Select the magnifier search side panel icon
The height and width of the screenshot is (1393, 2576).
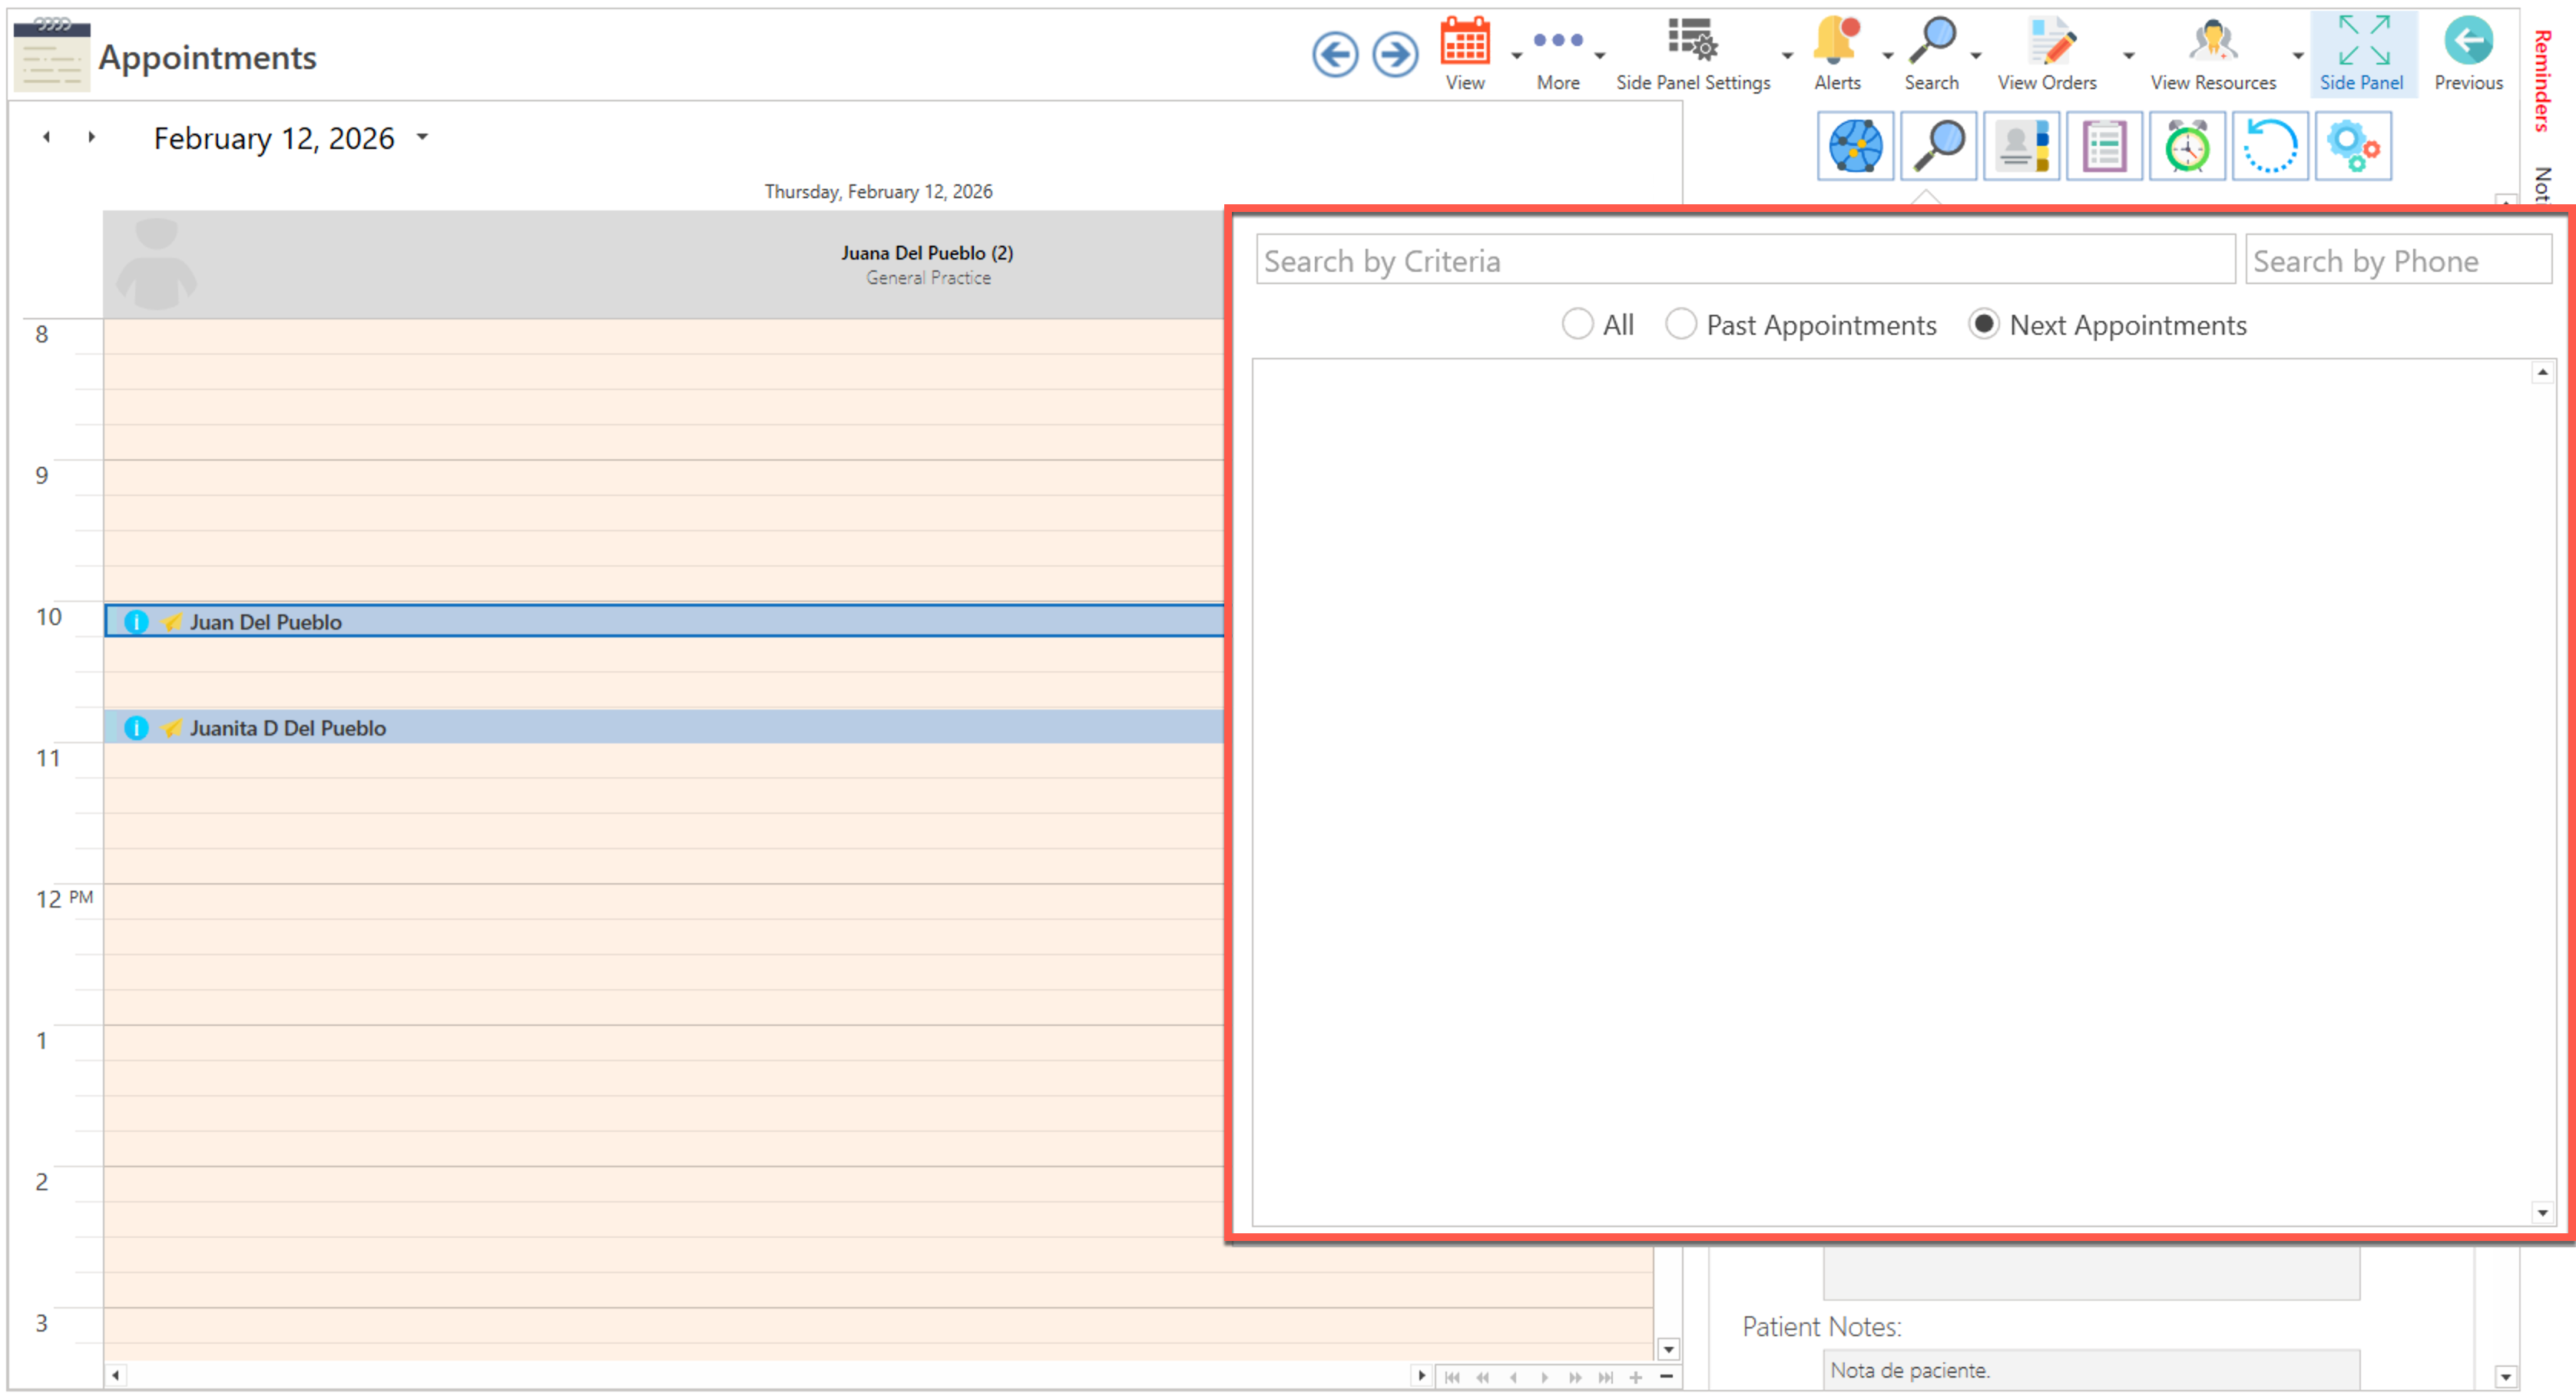pyautogui.click(x=1938, y=147)
